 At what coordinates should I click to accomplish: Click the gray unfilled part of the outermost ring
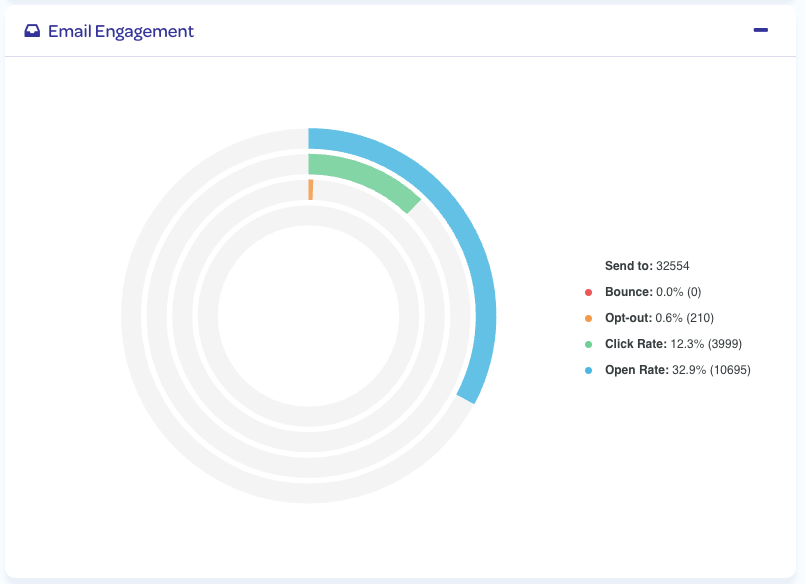click(x=134, y=316)
